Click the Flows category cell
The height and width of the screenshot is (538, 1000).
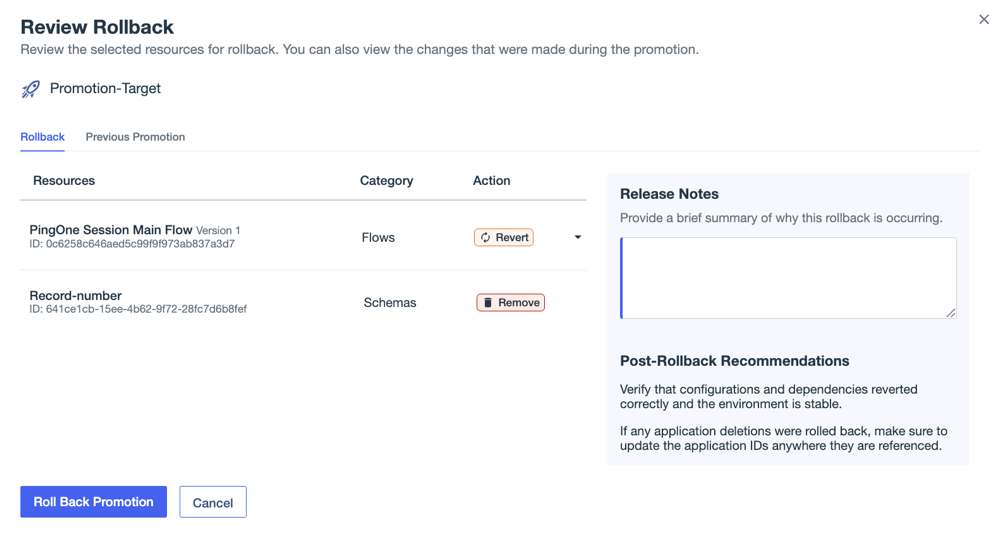[x=378, y=237]
